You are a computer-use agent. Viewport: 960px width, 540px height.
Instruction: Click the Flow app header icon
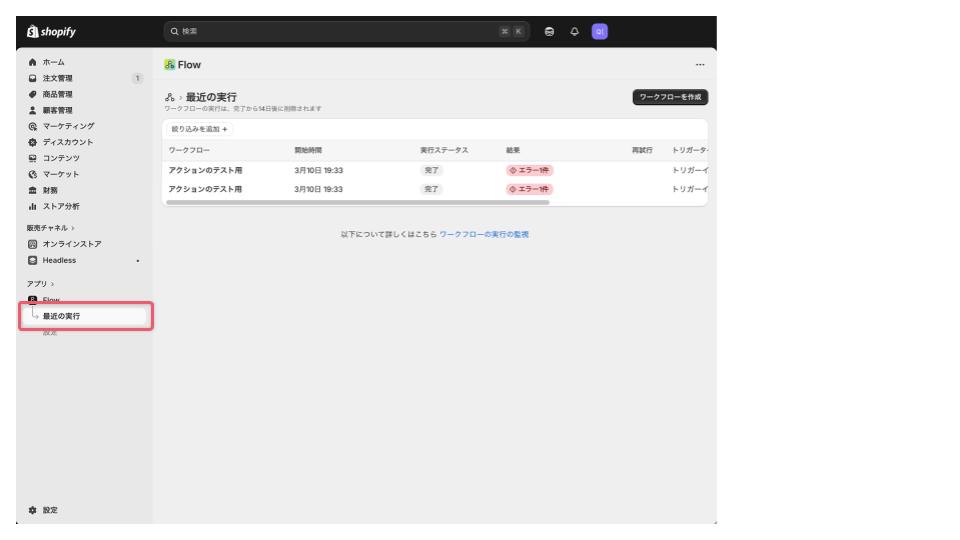[170, 64]
